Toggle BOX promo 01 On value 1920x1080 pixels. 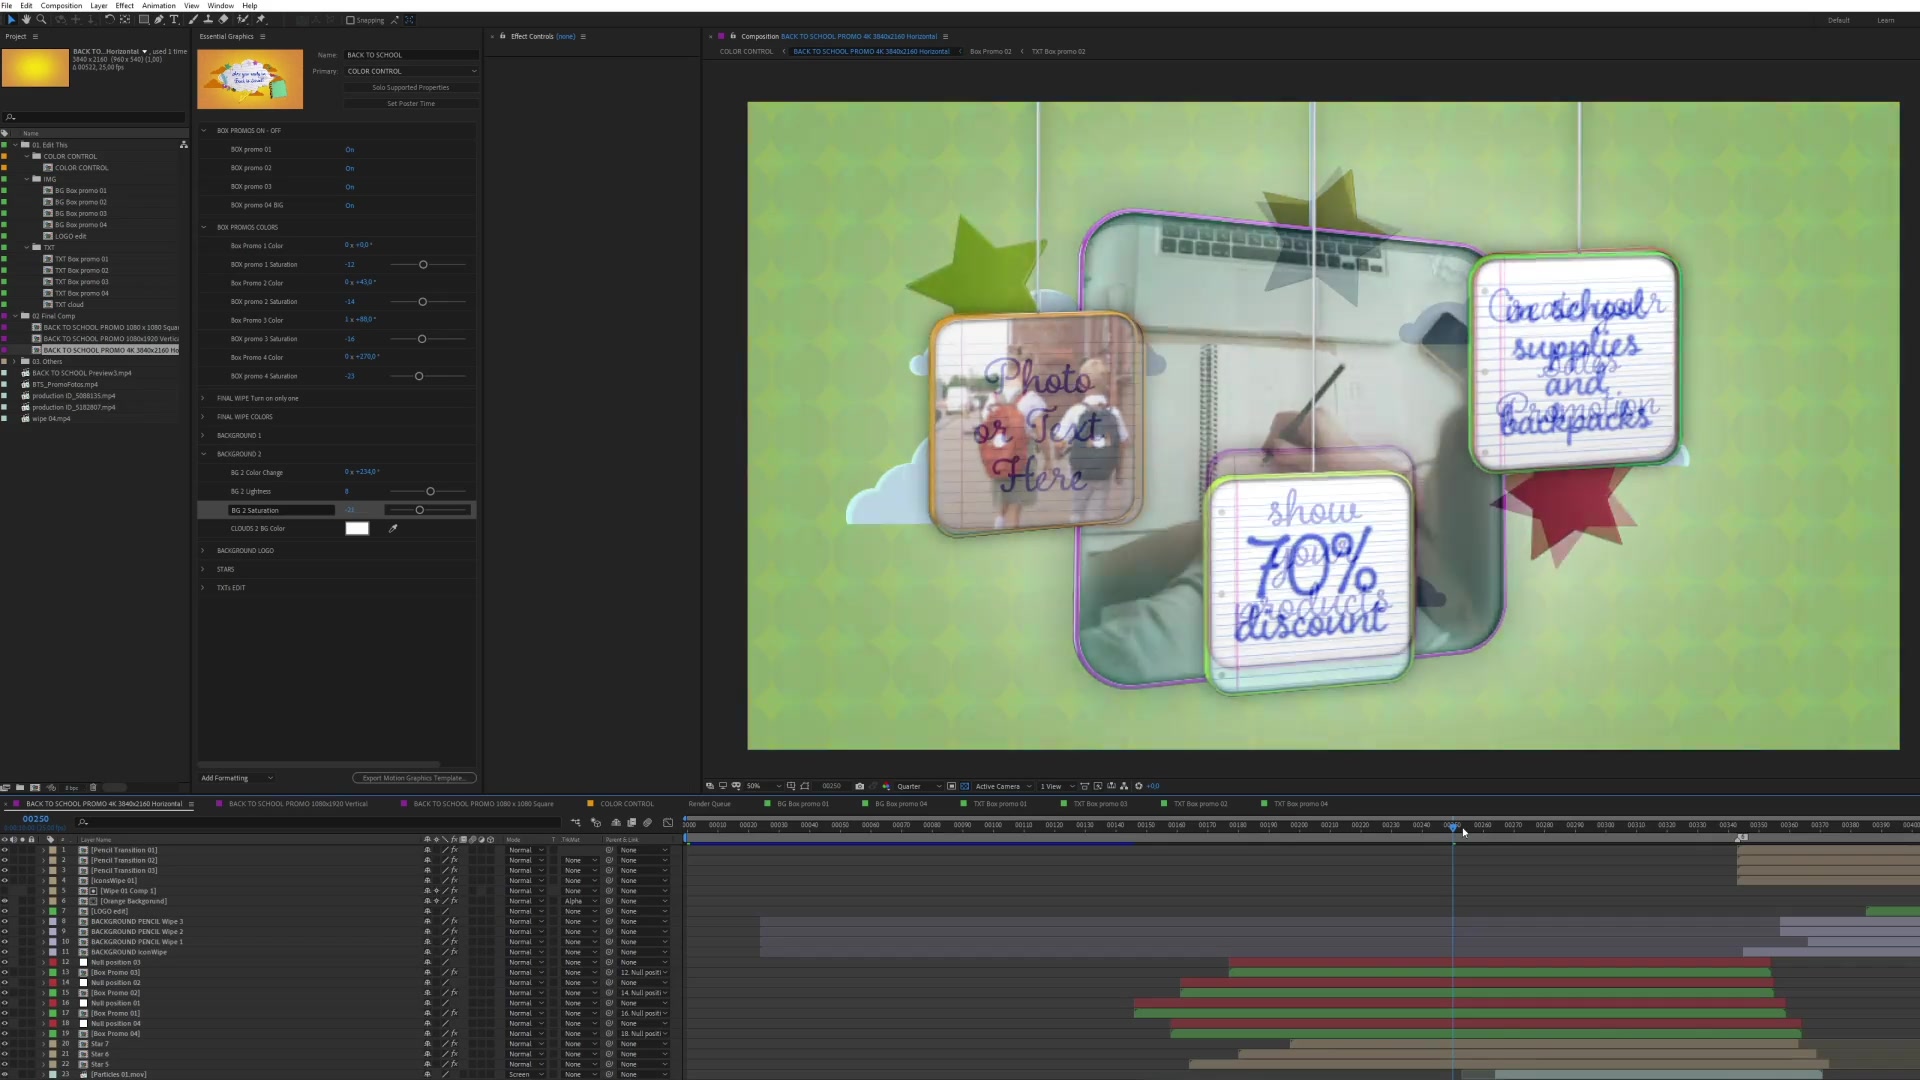tap(350, 149)
